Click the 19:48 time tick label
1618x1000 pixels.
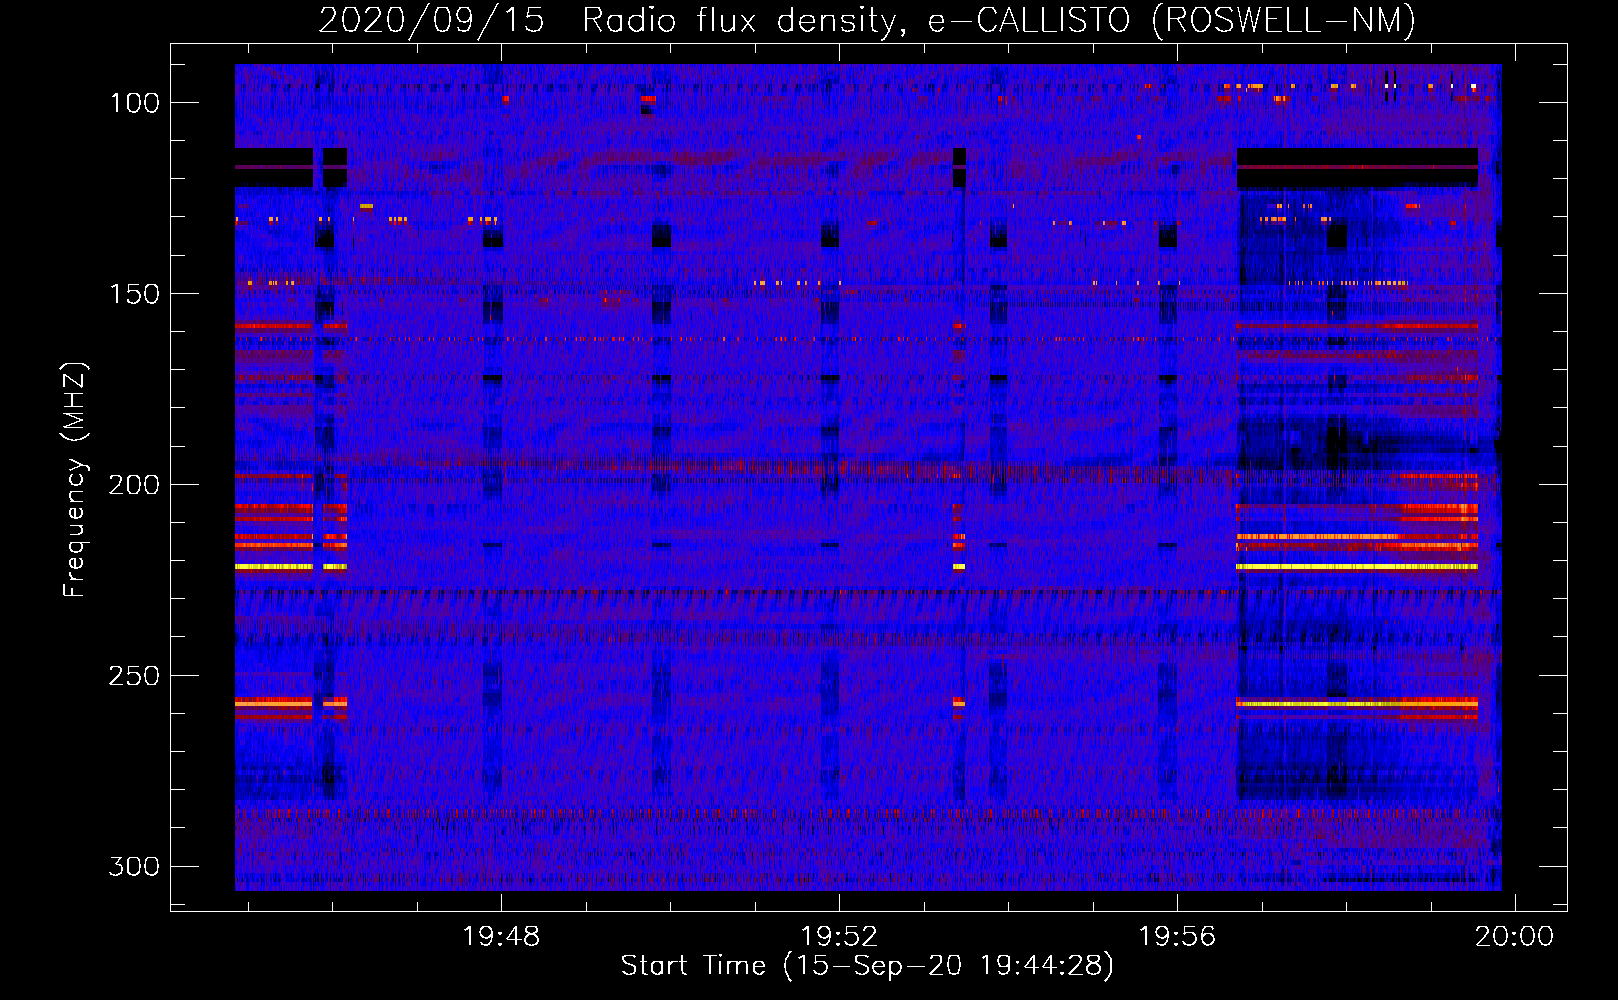coord(501,936)
